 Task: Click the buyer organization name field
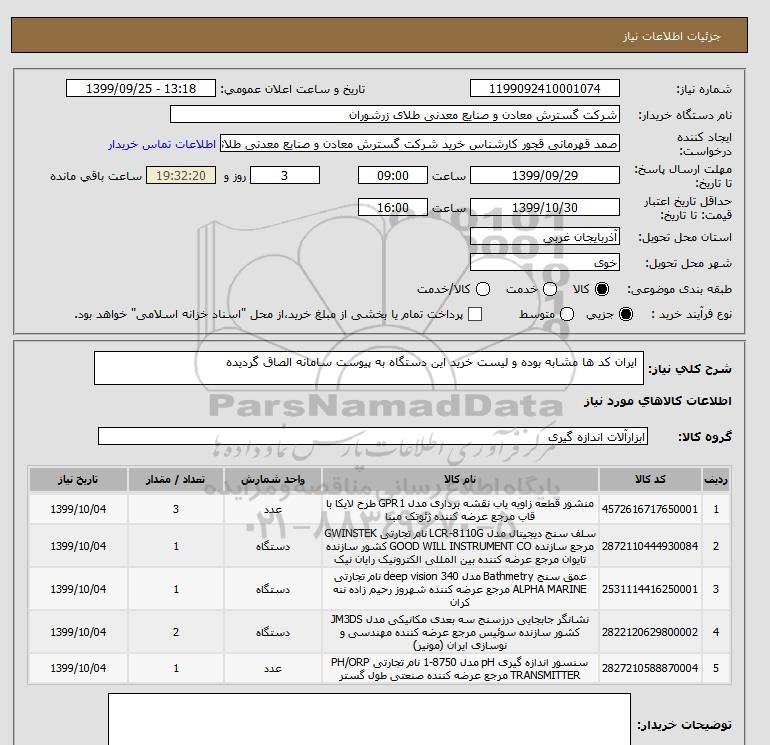(395, 114)
